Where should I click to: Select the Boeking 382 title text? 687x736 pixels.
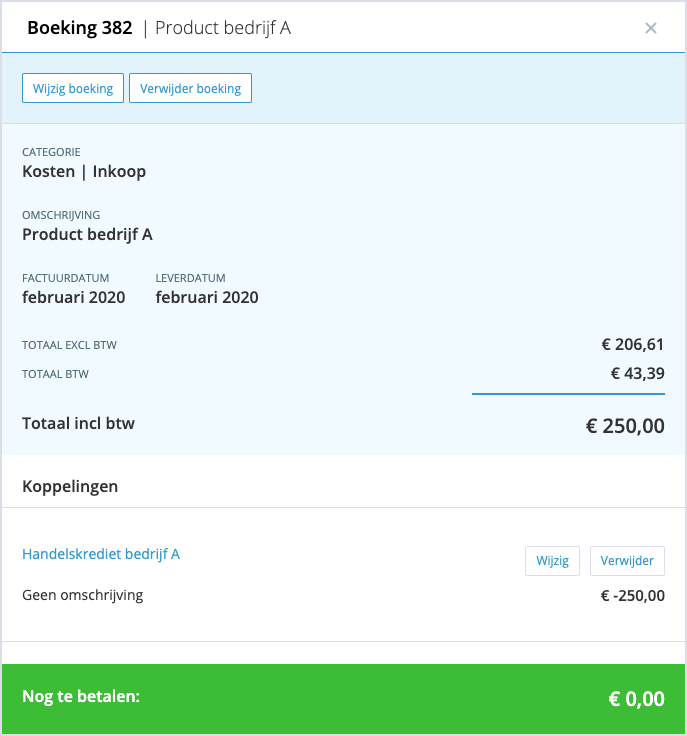(x=80, y=28)
